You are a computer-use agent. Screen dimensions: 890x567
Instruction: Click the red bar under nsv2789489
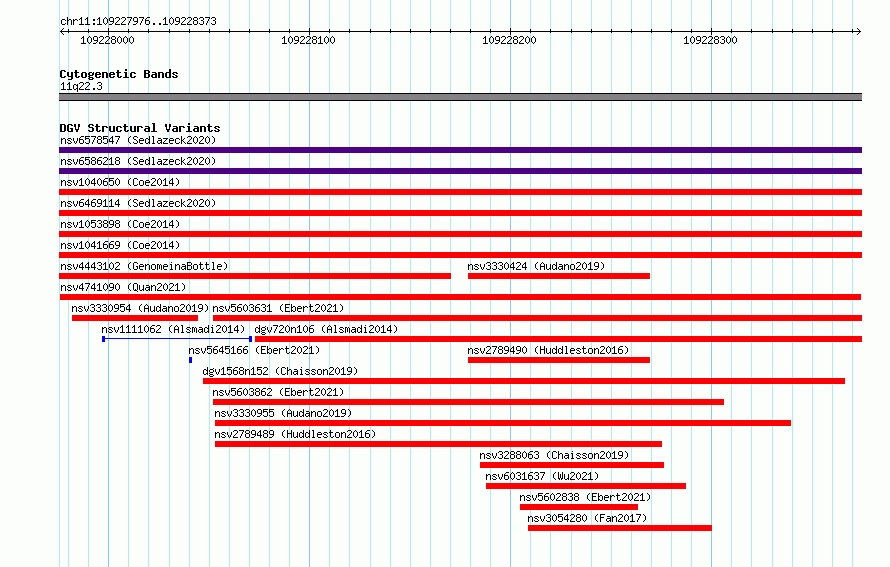click(x=439, y=444)
